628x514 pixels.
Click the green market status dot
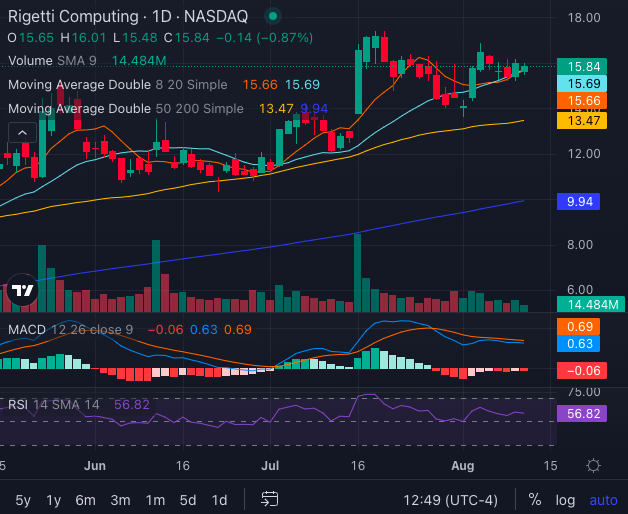click(273, 16)
